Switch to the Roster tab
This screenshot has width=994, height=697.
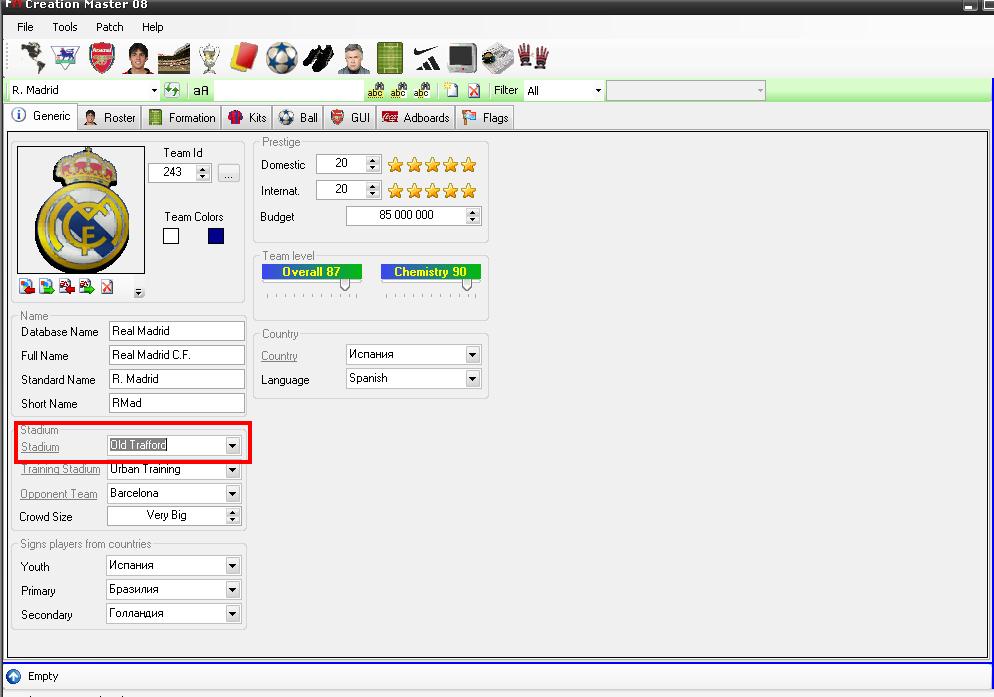pos(110,117)
